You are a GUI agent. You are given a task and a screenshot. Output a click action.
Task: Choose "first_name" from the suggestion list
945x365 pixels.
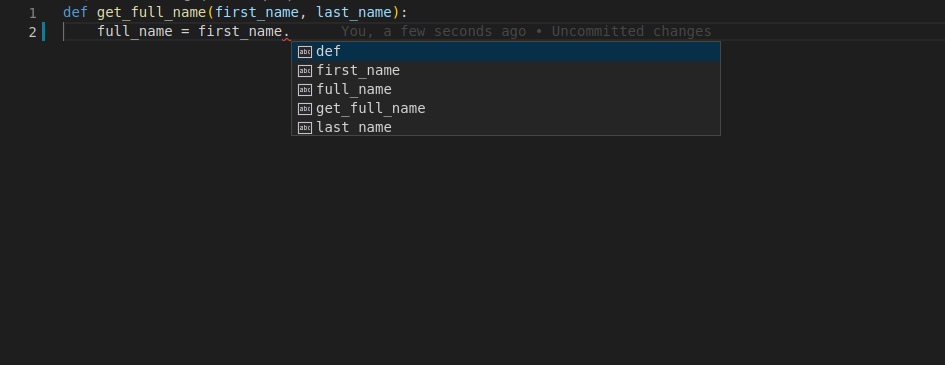click(x=506, y=70)
